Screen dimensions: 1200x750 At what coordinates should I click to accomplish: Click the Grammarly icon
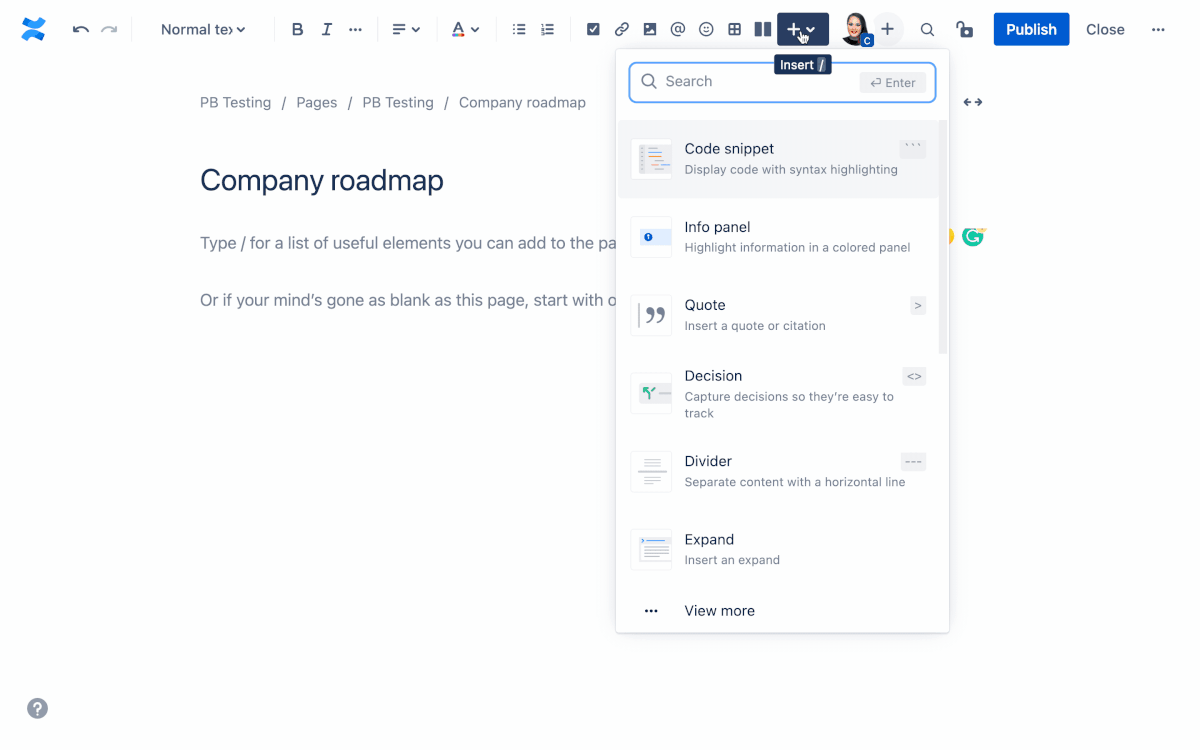click(x=973, y=236)
